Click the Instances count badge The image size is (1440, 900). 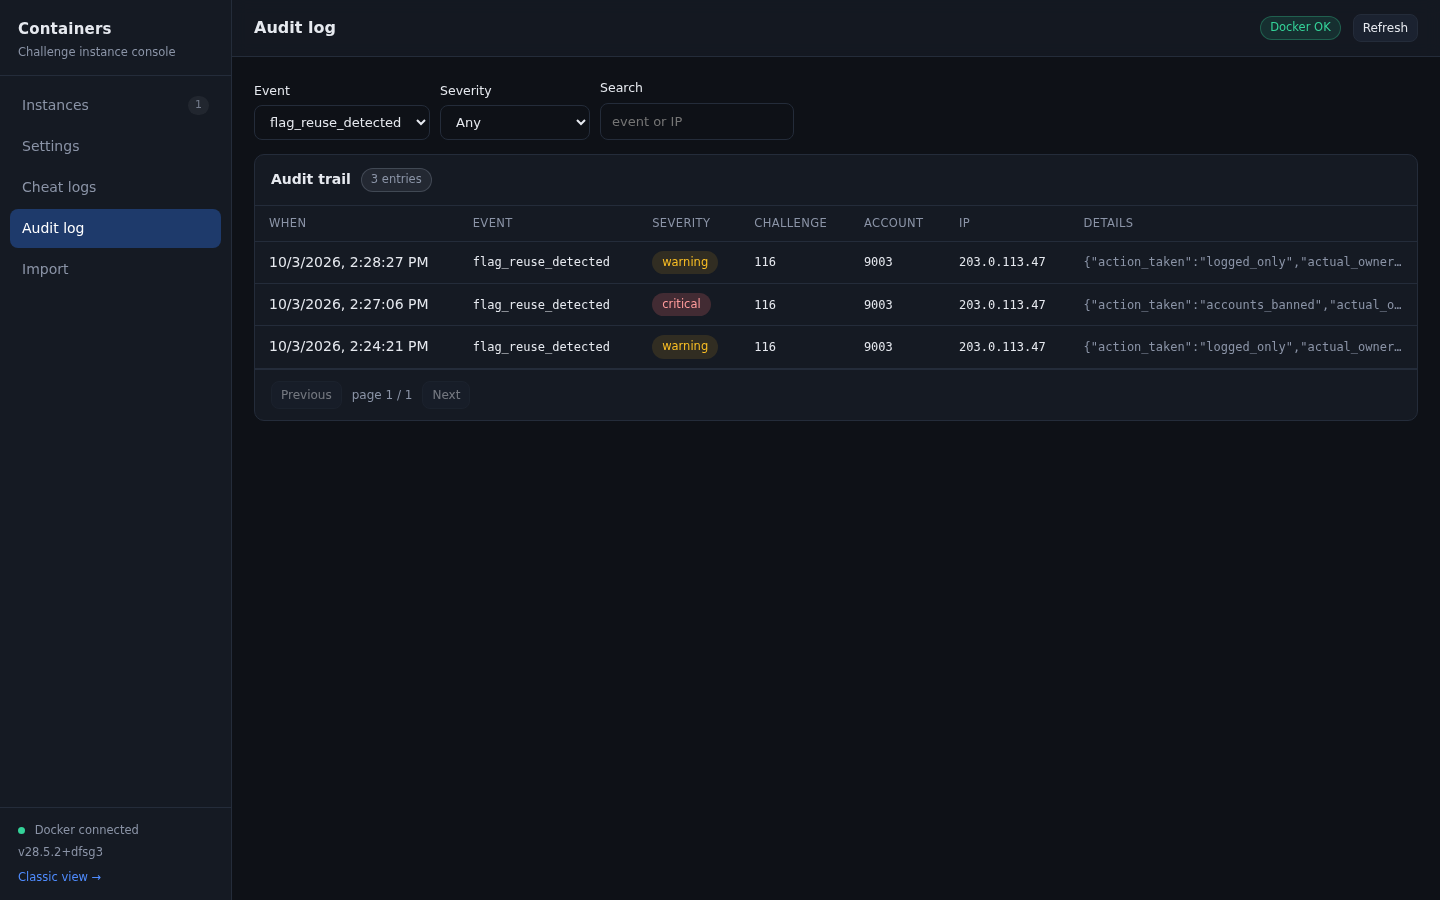(x=198, y=105)
